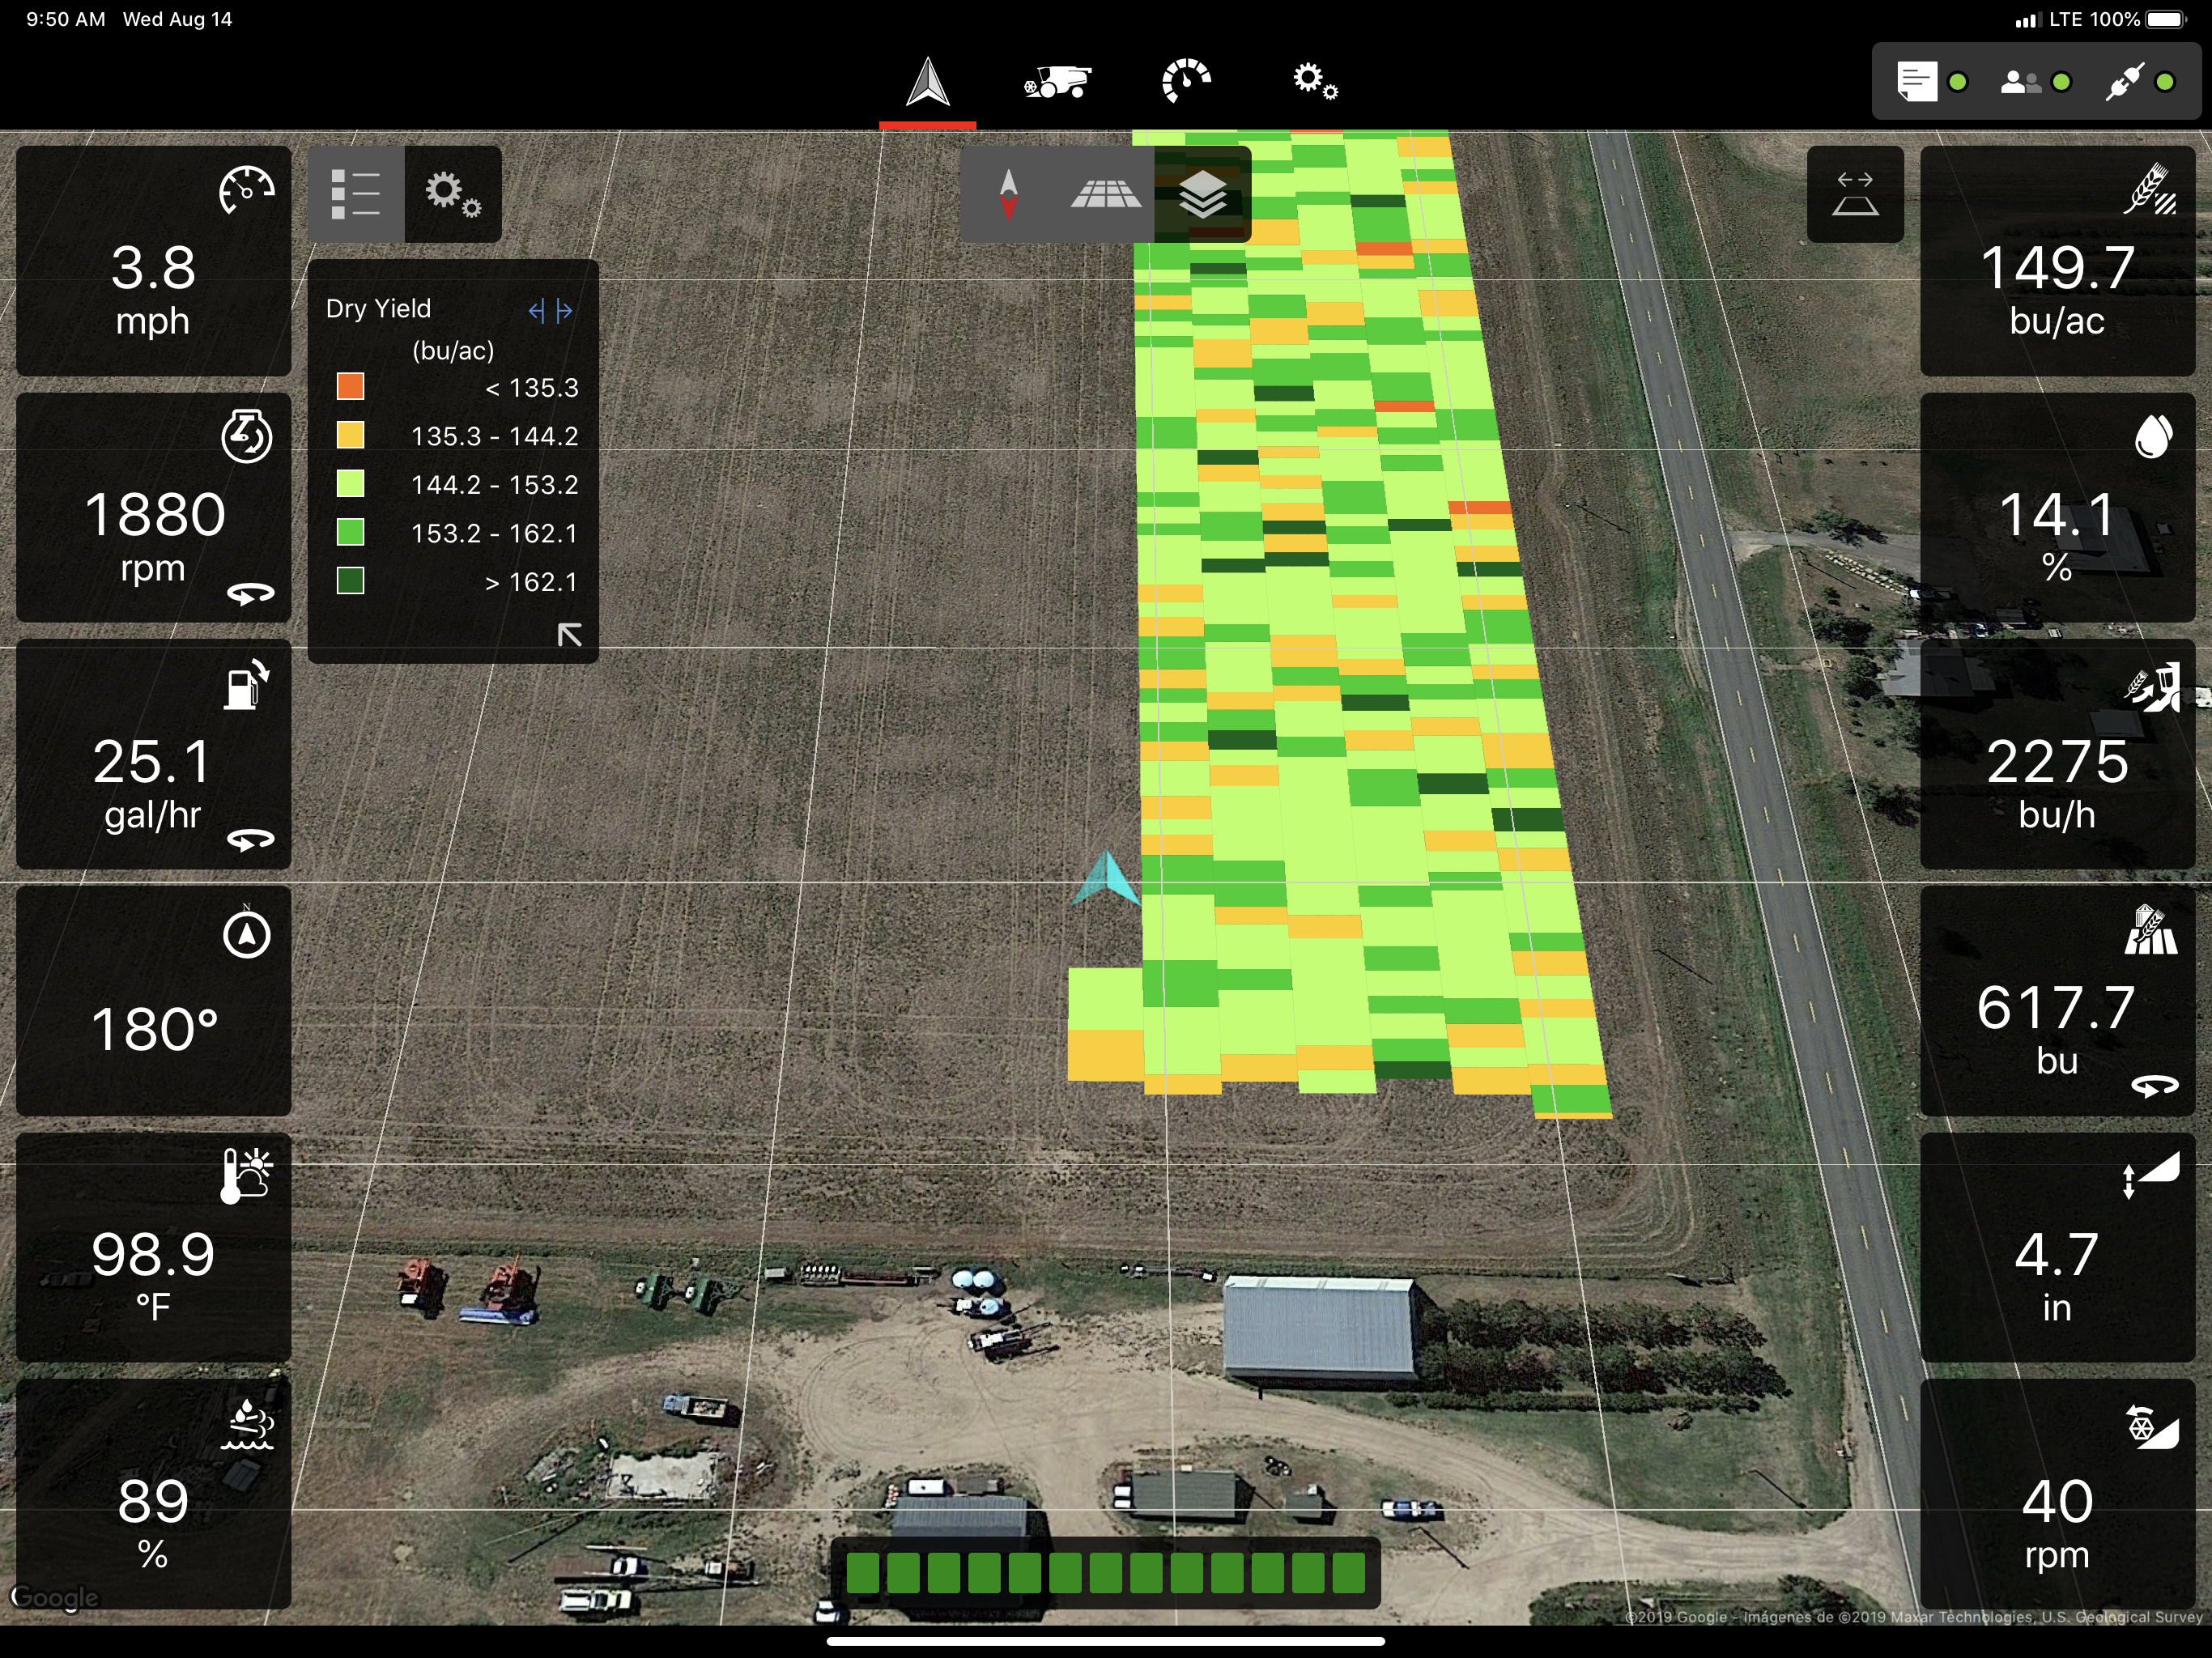Open the 89 % humidity tile
This screenshot has height=1658, width=2212.
pos(153,1494)
